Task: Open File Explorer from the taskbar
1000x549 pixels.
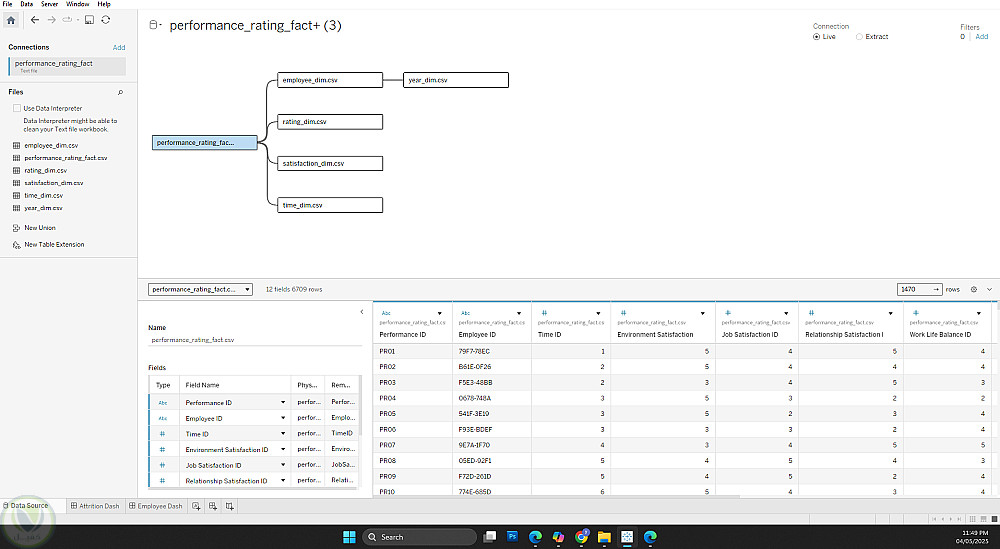Action: pyautogui.click(x=604, y=537)
